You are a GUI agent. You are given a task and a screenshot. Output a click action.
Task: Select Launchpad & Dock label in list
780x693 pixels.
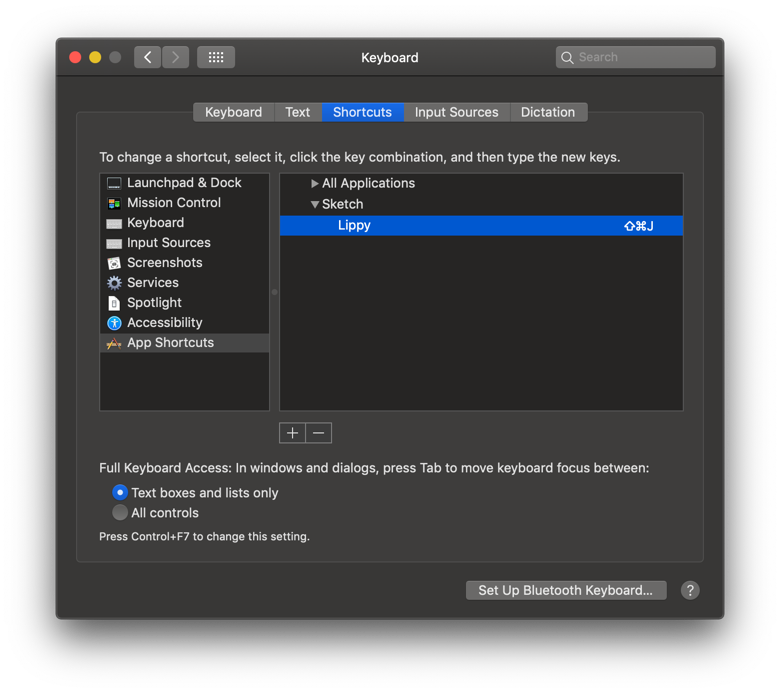tap(184, 183)
